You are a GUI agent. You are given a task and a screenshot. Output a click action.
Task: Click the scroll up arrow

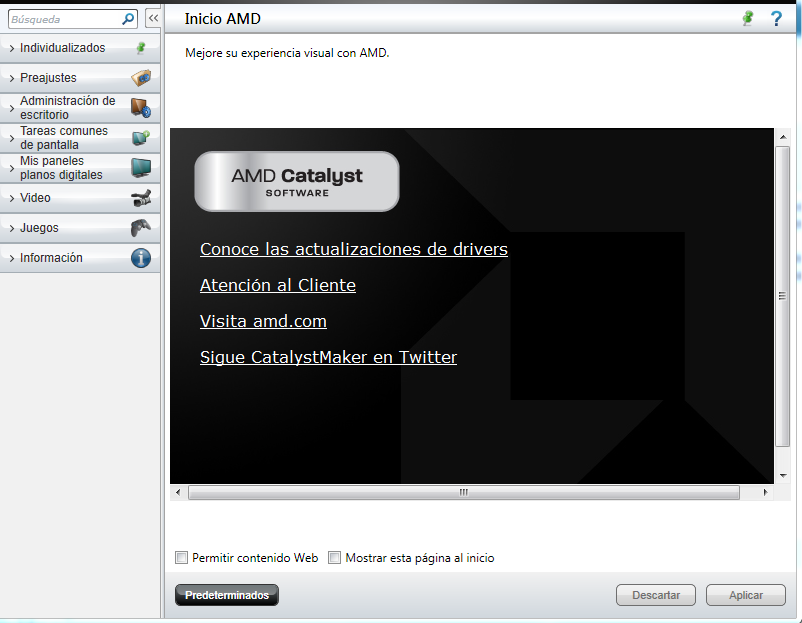point(783,137)
